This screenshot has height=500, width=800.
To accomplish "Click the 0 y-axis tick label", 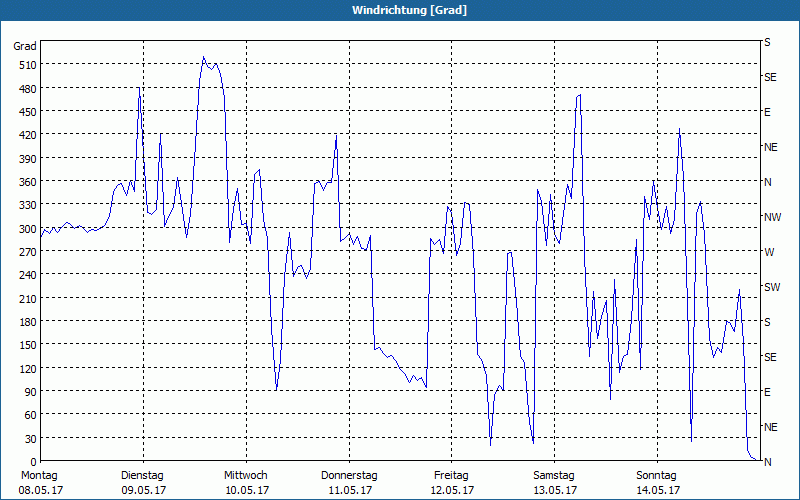I will [34, 462].
